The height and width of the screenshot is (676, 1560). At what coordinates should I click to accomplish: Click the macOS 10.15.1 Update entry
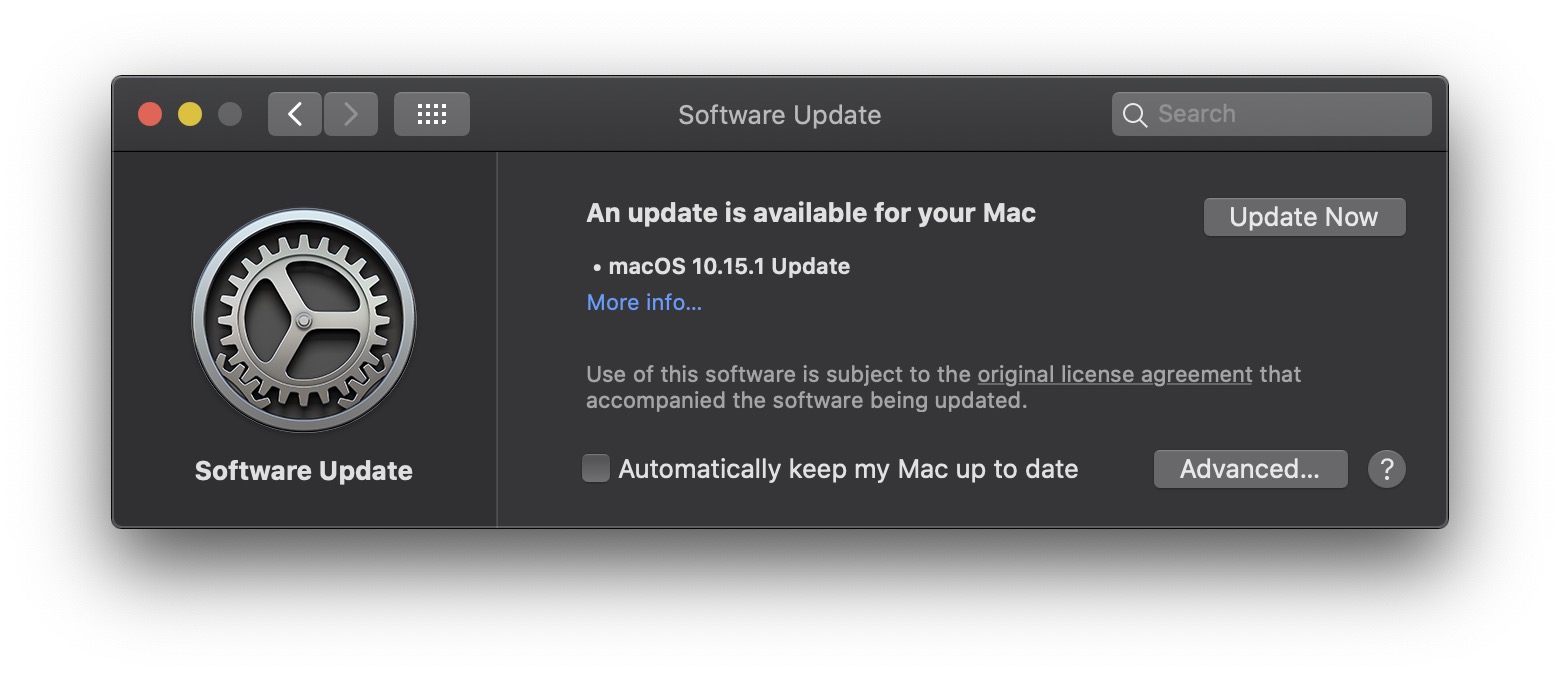(x=730, y=266)
